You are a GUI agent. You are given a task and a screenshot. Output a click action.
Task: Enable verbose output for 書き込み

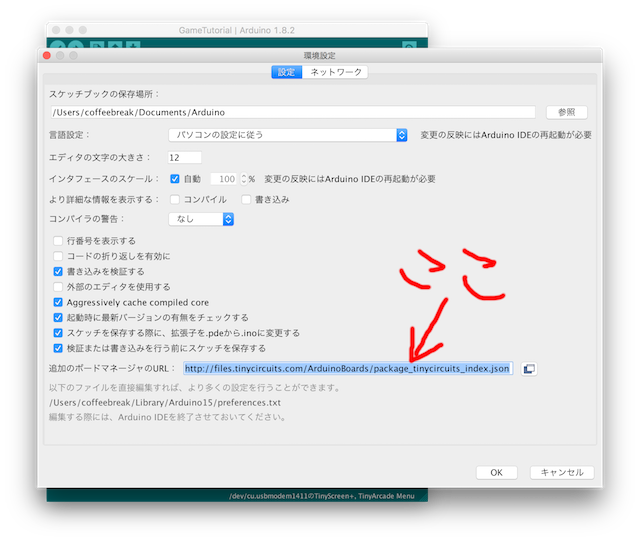click(246, 200)
